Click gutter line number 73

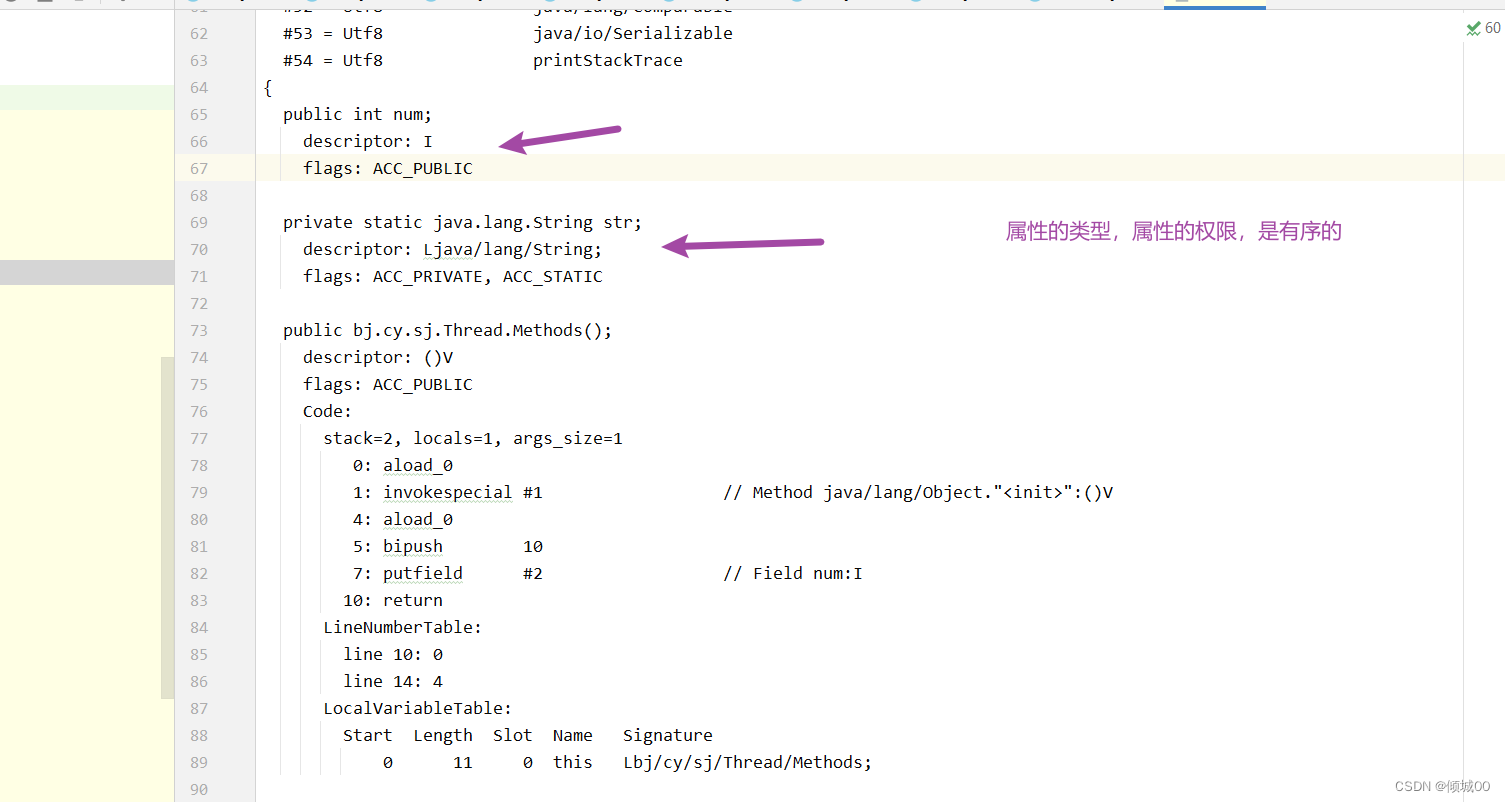click(198, 330)
